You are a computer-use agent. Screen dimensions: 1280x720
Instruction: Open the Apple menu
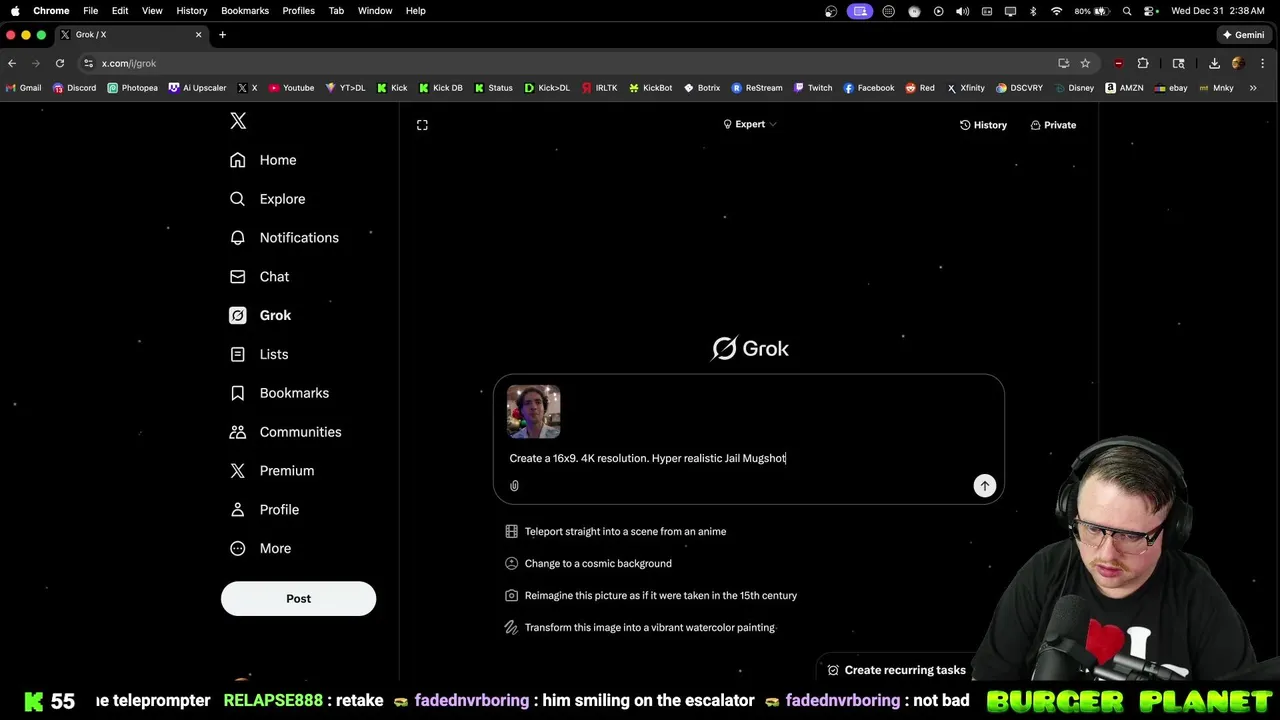(14, 11)
